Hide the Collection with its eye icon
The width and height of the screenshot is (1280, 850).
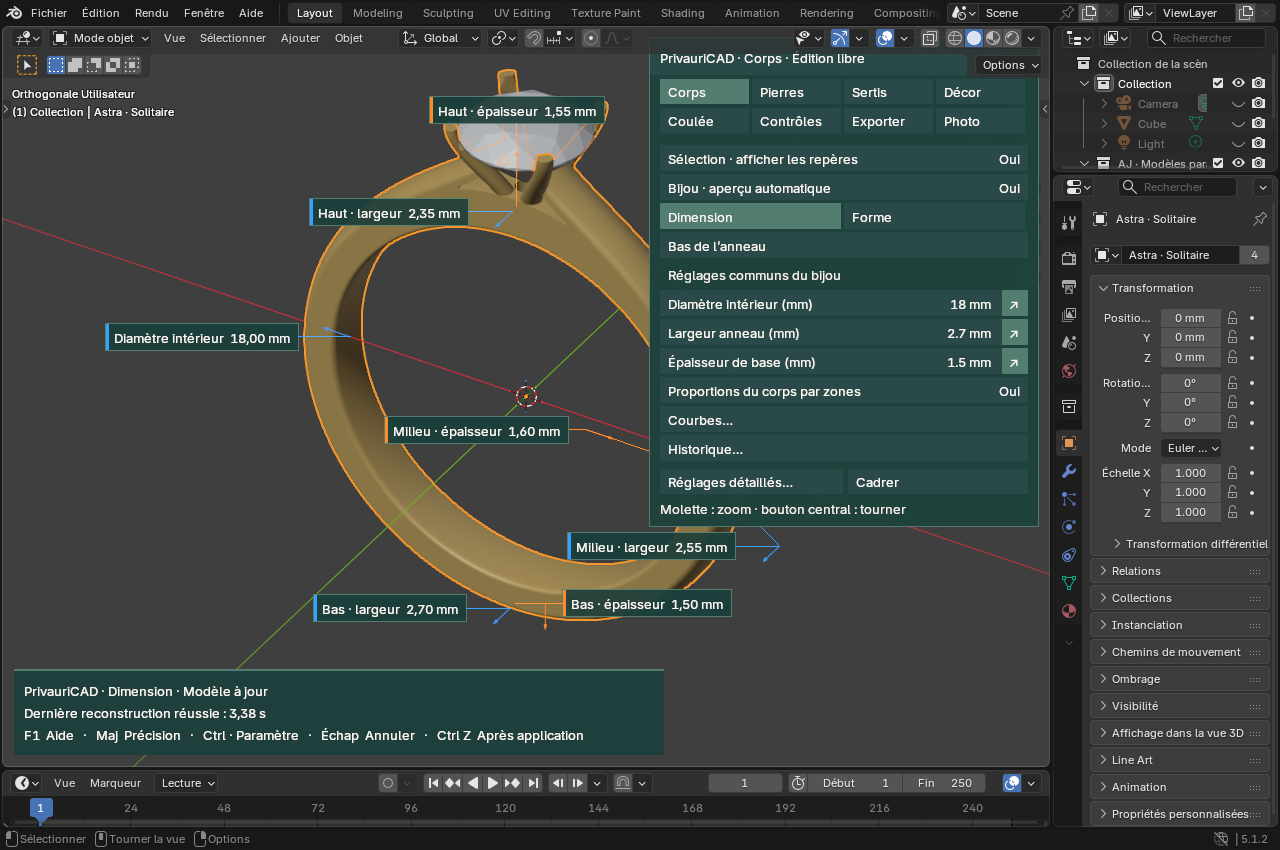pyautogui.click(x=1238, y=84)
